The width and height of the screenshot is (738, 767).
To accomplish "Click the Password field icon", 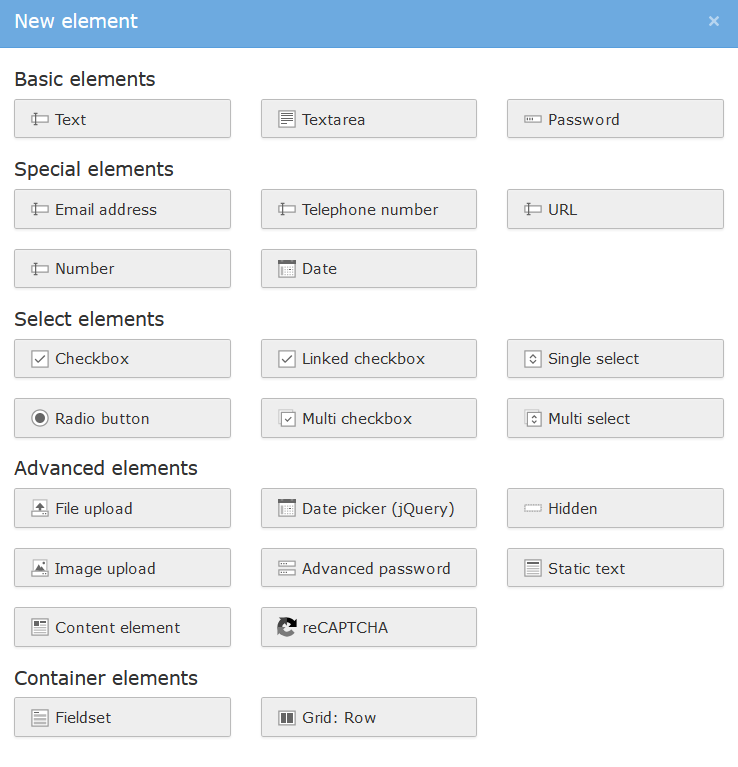I will pos(533,119).
